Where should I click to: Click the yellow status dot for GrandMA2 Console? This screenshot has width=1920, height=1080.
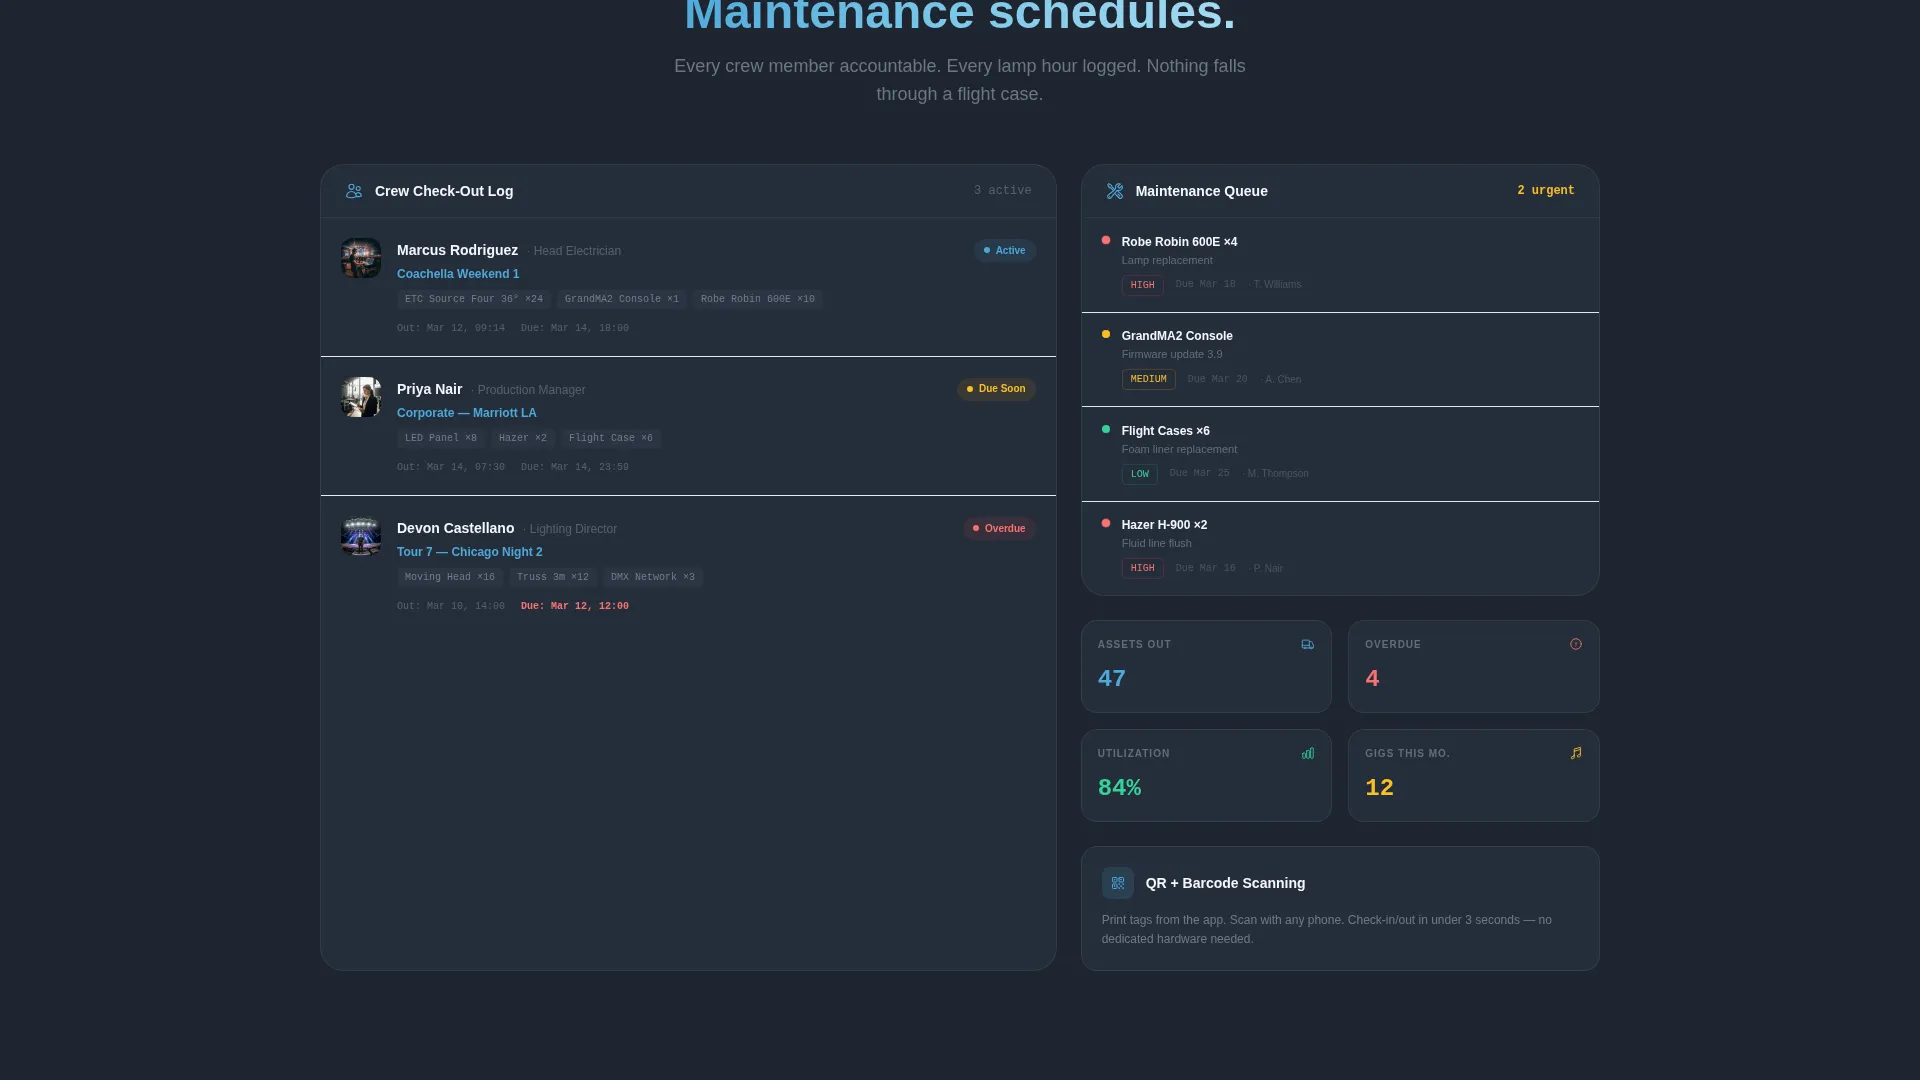(1106, 334)
